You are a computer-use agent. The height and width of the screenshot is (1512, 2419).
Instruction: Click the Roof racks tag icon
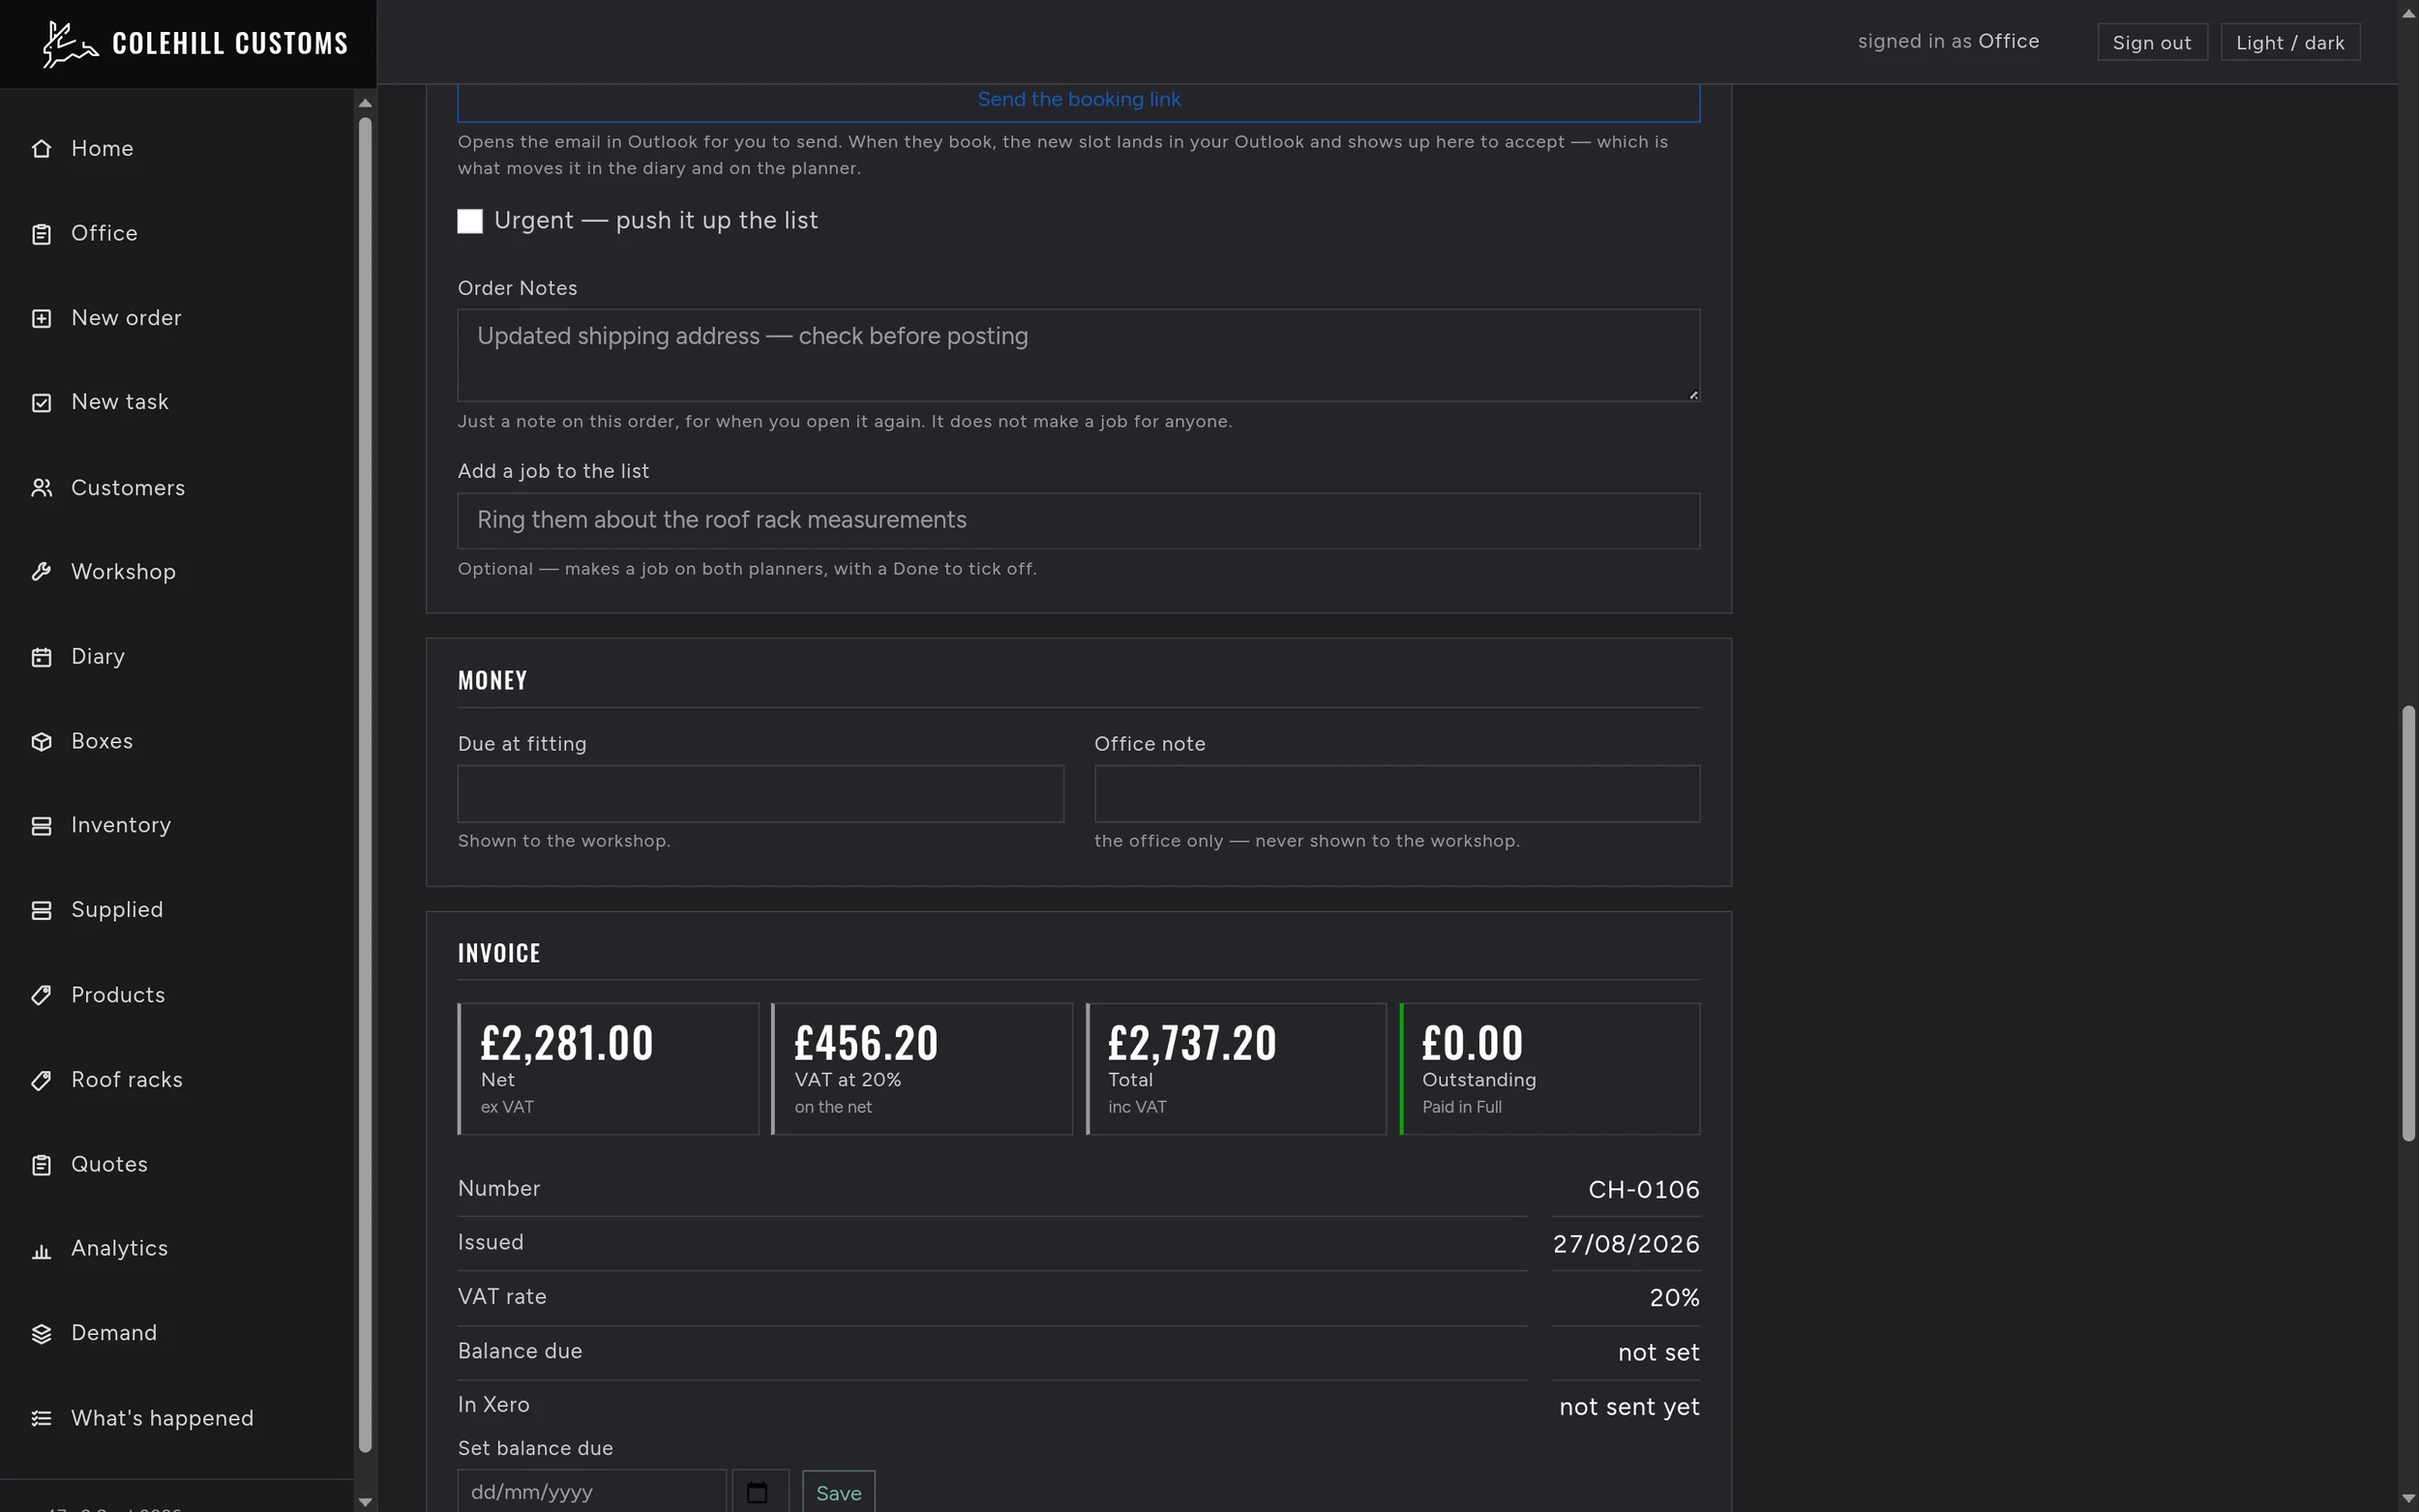[41, 1080]
